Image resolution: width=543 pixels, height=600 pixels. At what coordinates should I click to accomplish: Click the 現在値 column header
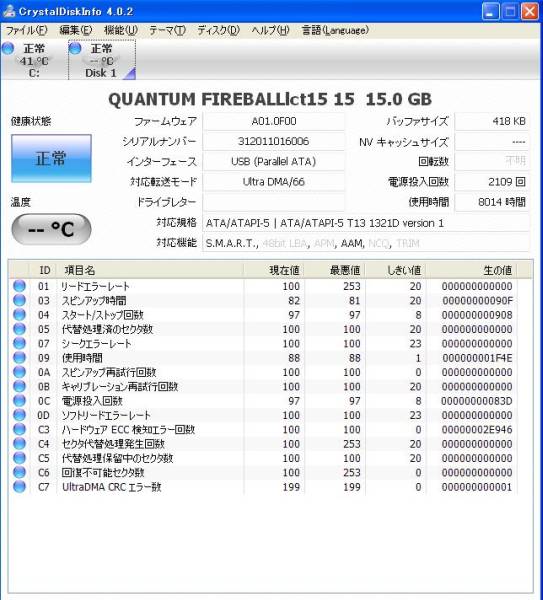[x=274, y=270]
